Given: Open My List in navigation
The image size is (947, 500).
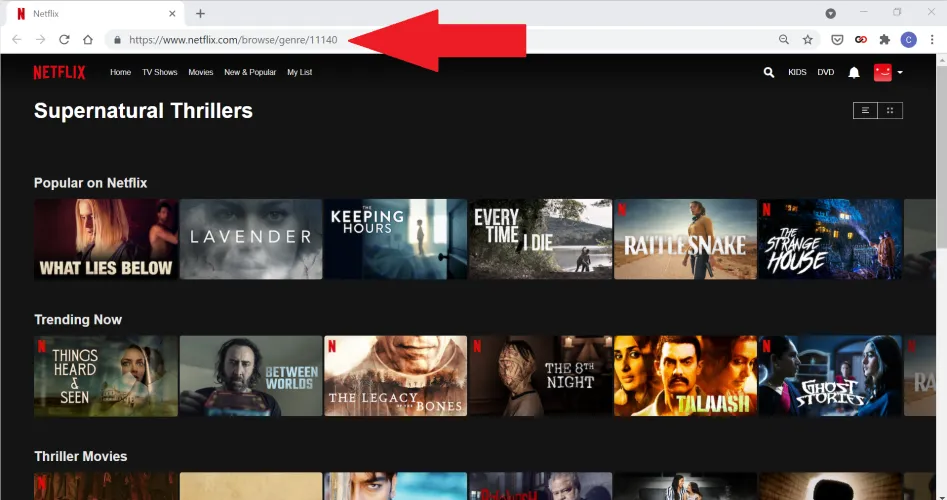Looking at the screenshot, I should point(300,73).
